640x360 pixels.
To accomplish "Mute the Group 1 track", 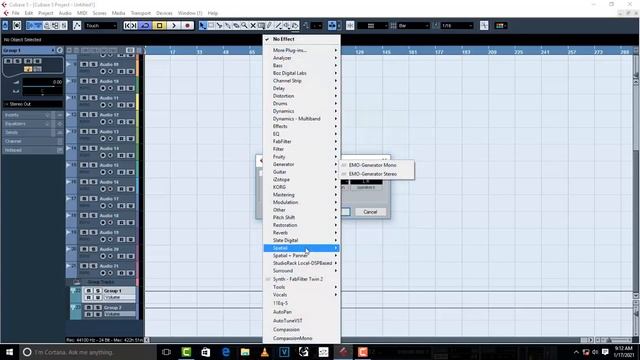I will pos(89,291).
